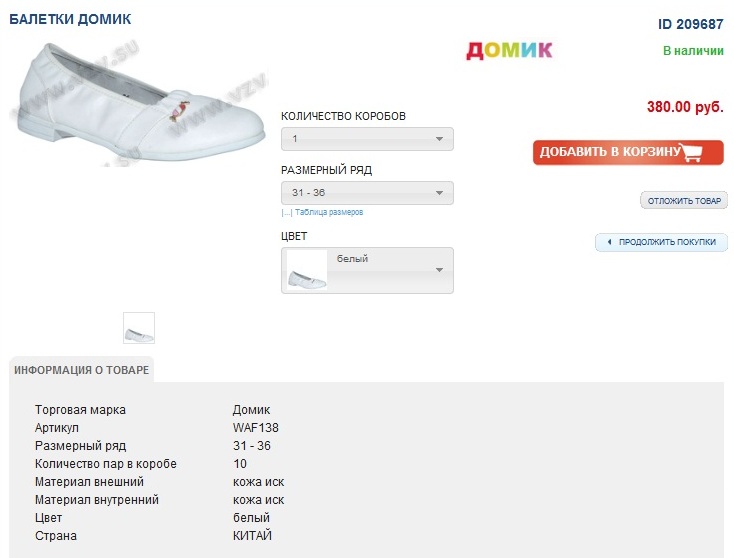Image resolution: width=734 pixels, height=558 pixels.
Task: Click the bracket icon before Таблица размеров
Action: pos(286,212)
